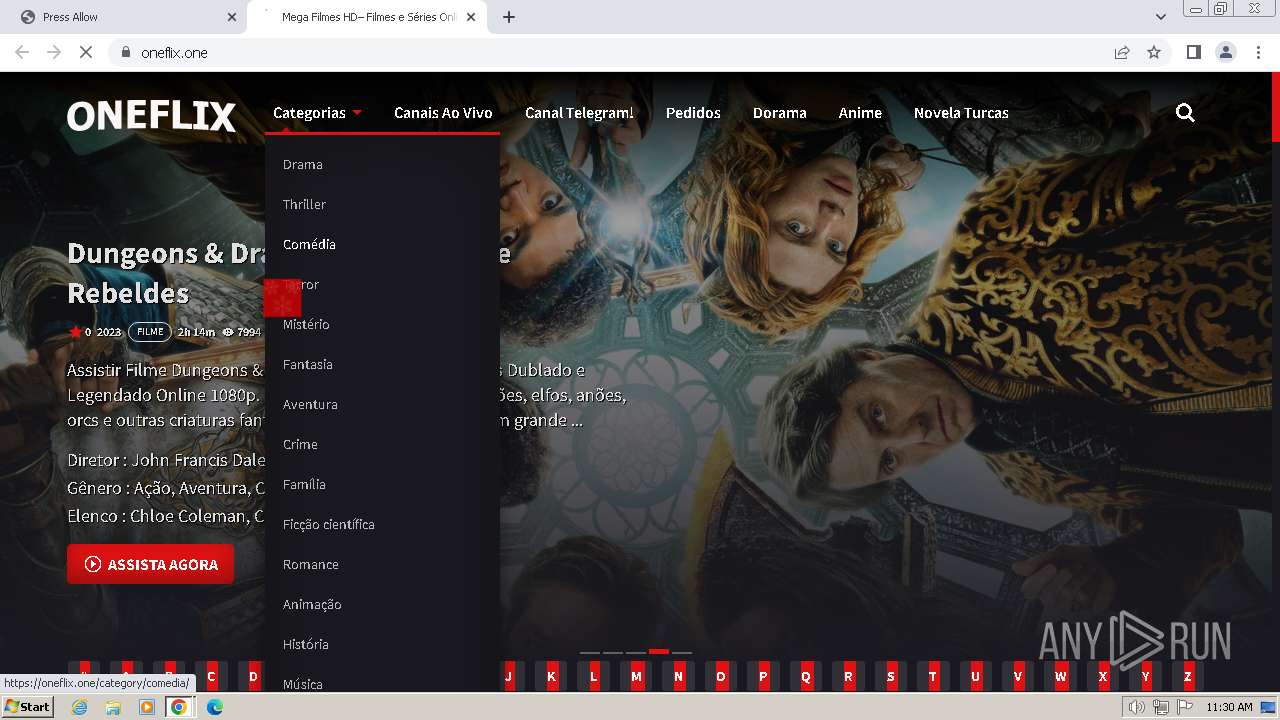The width and height of the screenshot is (1280, 720).
Task: Pick the Crime category
Action: 300,444
